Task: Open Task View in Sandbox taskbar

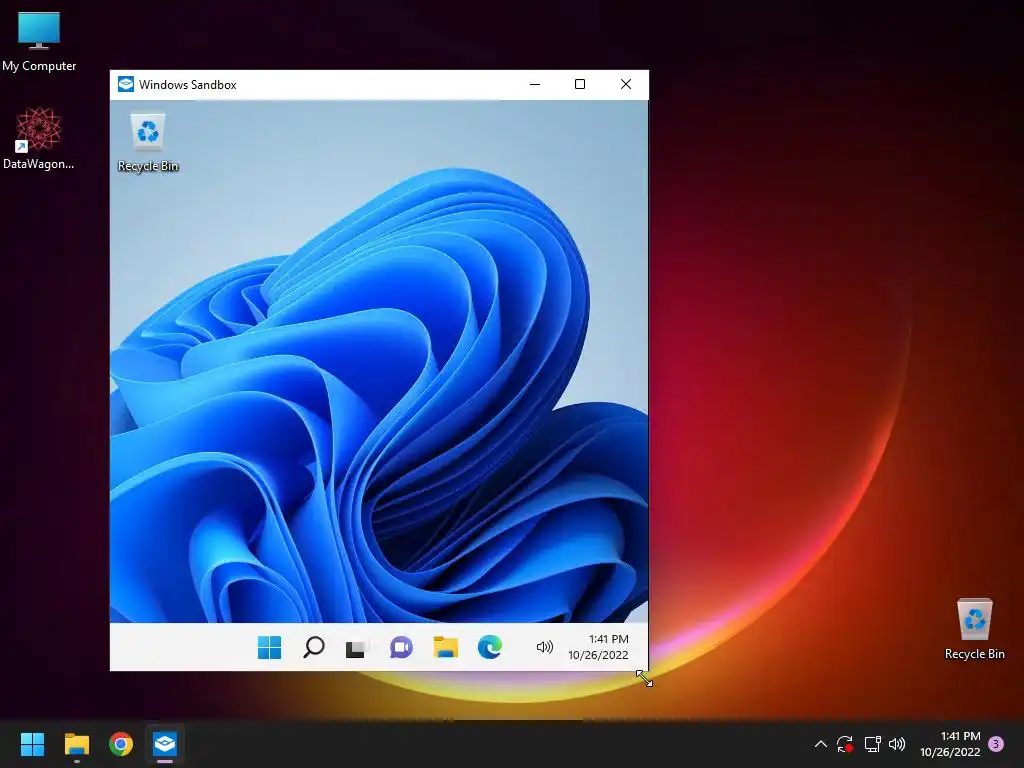Action: 357,648
